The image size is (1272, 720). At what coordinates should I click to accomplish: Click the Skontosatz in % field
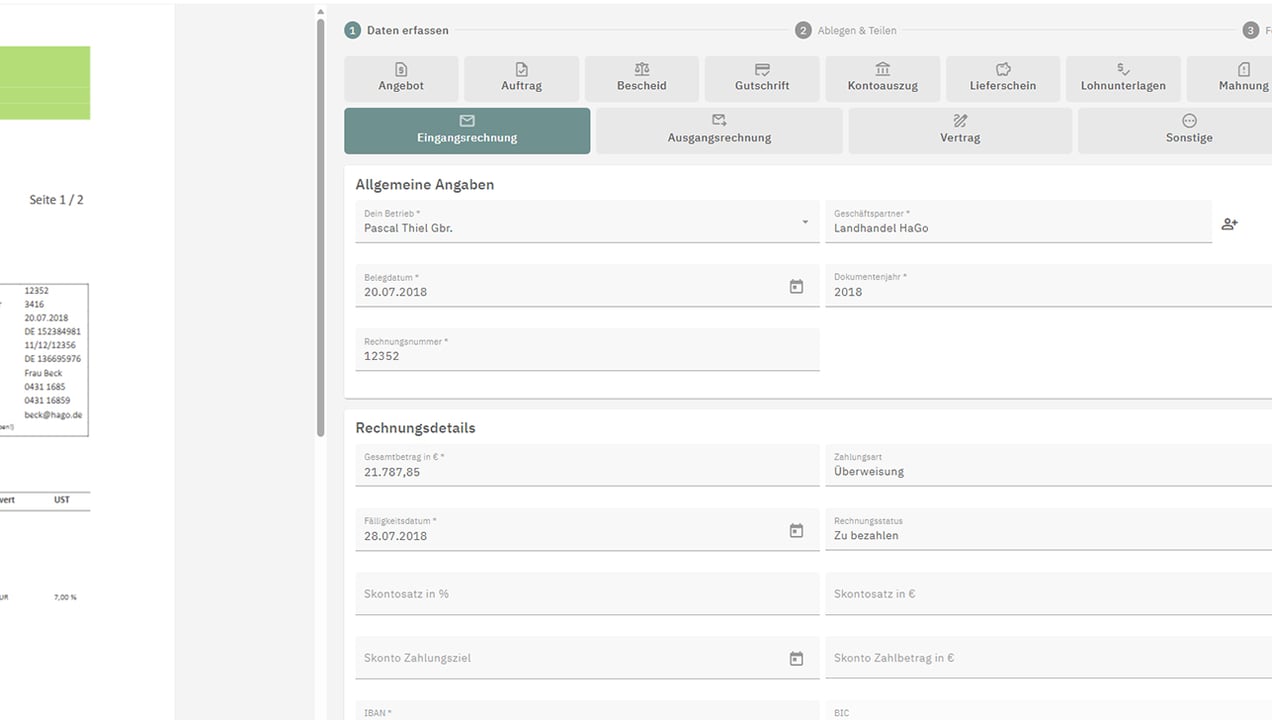pyautogui.click(x=587, y=594)
